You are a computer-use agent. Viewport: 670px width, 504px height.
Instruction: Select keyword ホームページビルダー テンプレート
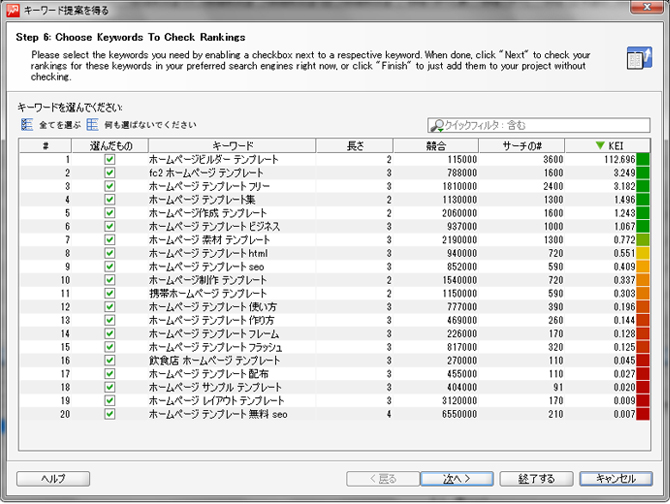[x=214, y=159]
